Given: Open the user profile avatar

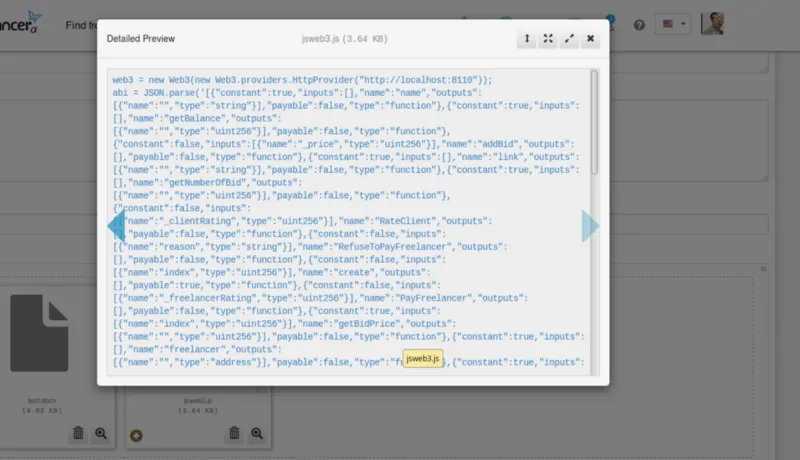Looking at the screenshot, I should pos(712,23).
